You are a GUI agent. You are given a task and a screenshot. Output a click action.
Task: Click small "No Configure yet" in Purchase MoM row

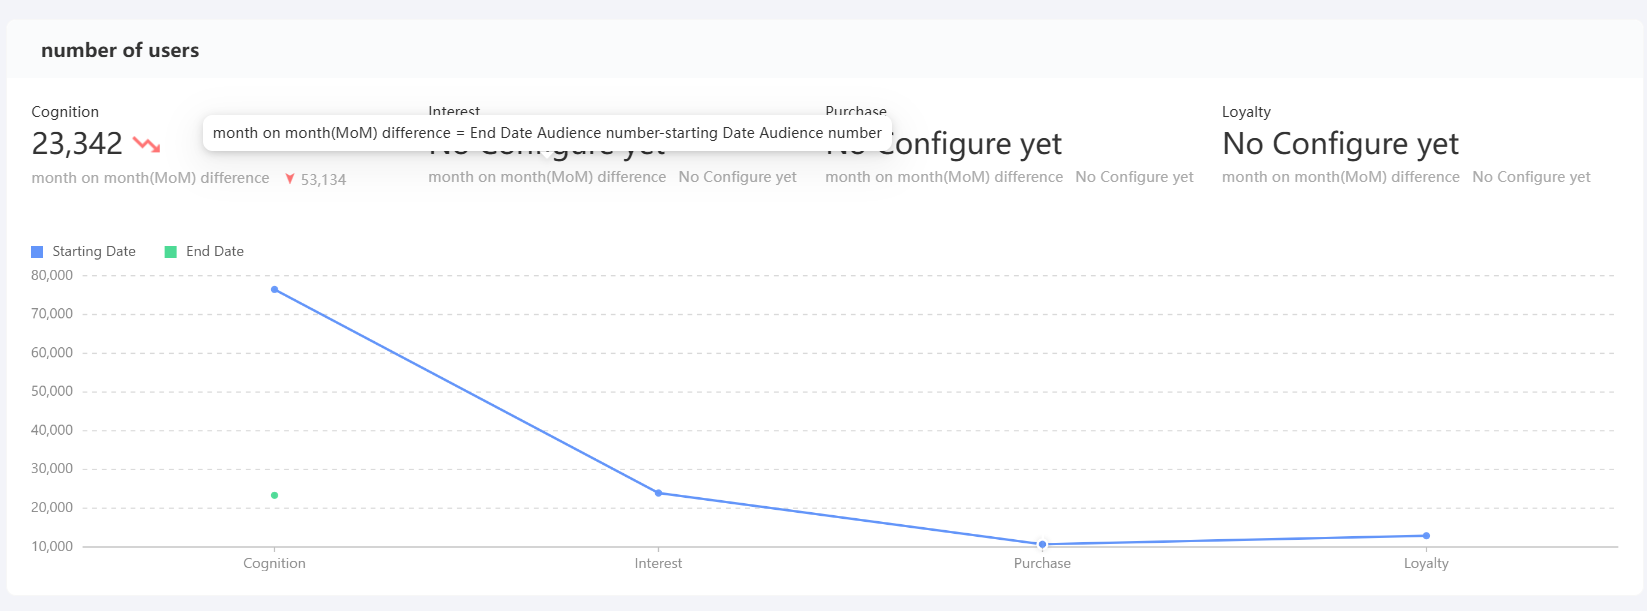click(x=1134, y=177)
